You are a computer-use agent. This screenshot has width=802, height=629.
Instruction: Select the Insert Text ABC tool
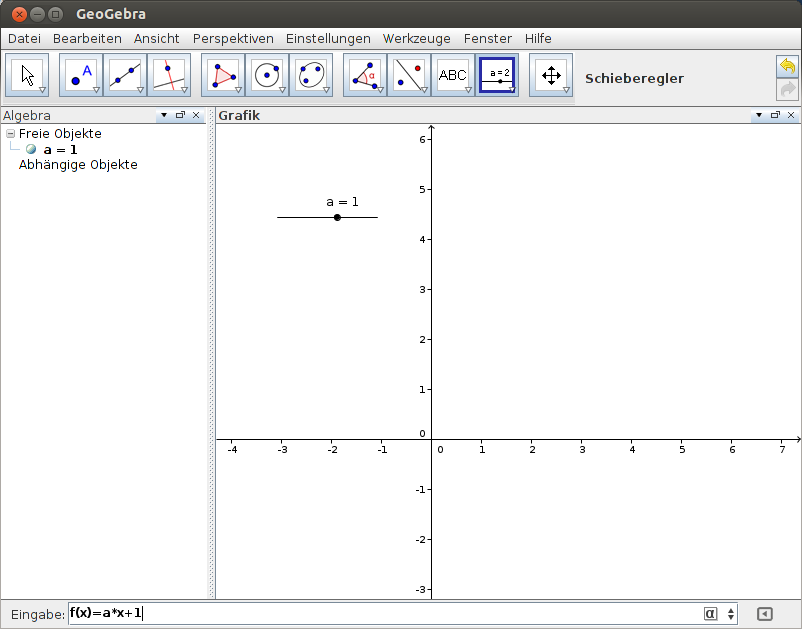(453, 75)
